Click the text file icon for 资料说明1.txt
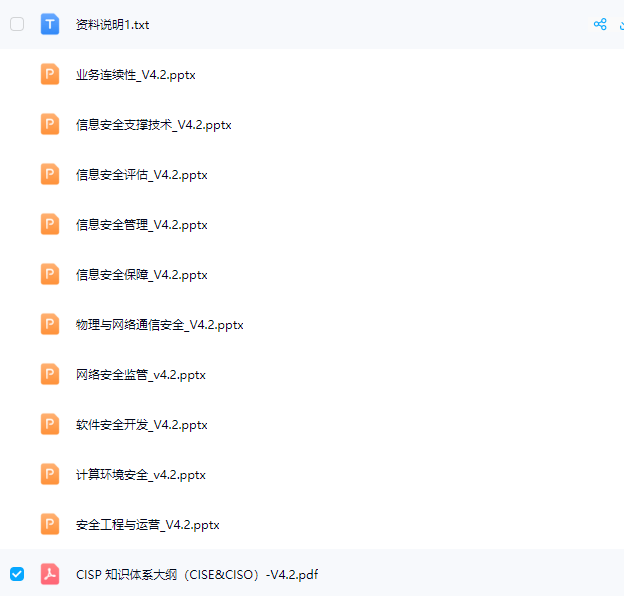Image resolution: width=624 pixels, height=596 pixels. point(50,24)
